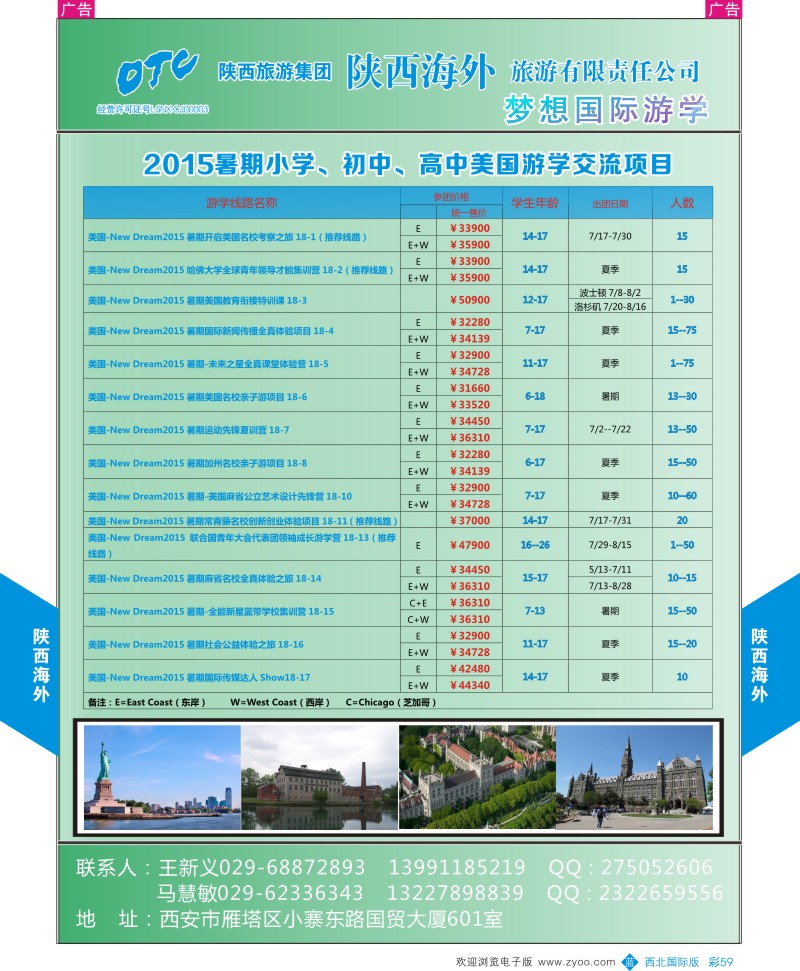Click the license number under the OTC logo
Screen dimensions: 800x971
point(152,109)
